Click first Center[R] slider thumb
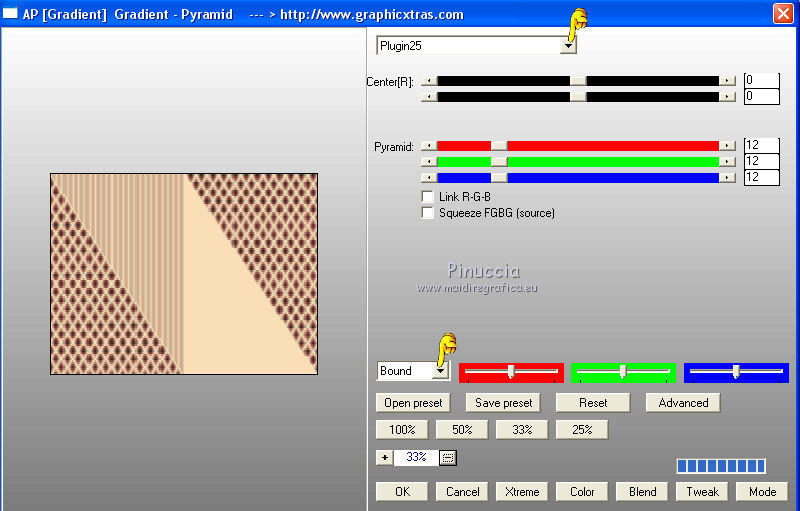Viewport: 800px width, 511px height. click(578, 81)
